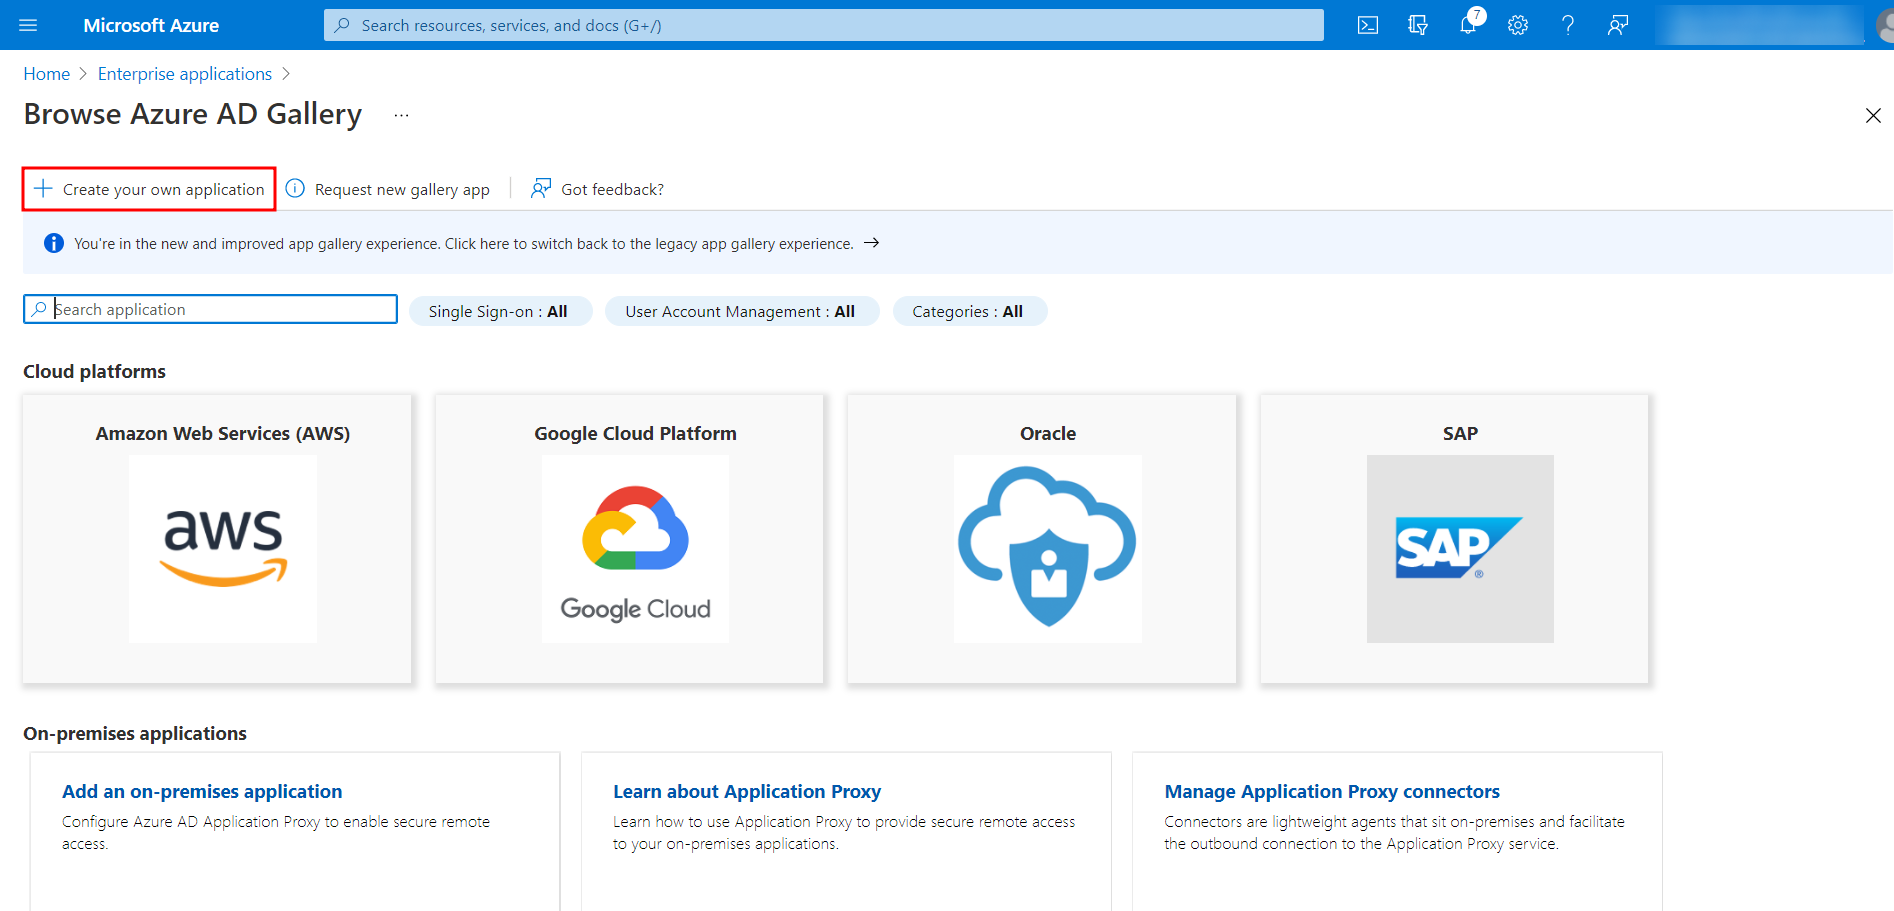The width and height of the screenshot is (1894, 911).
Task: Select the Oracle cloud platform tile
Action: click(1042, 539)
